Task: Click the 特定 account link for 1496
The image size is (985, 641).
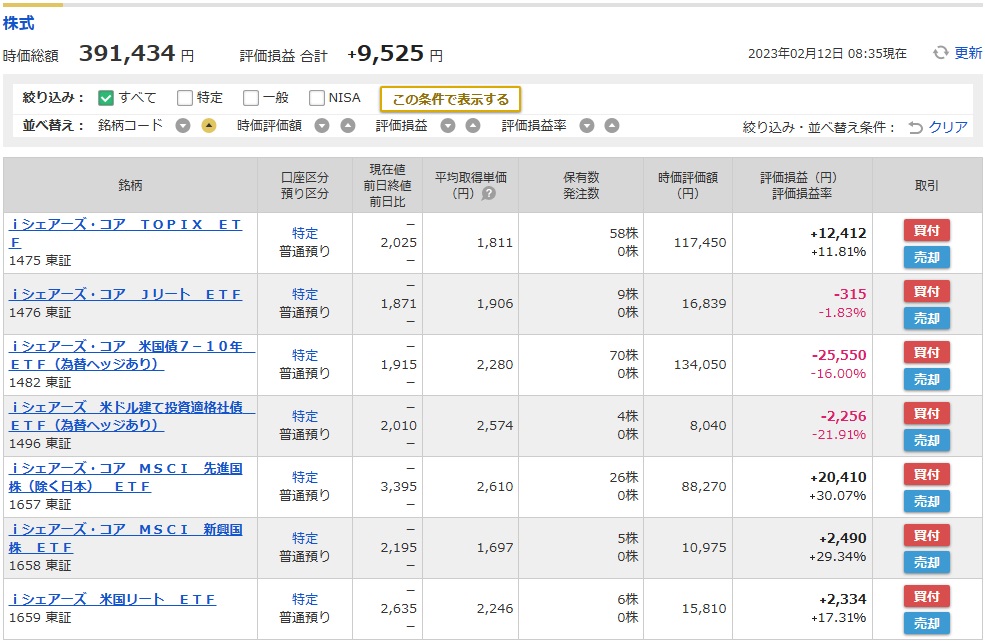Action: (305, 416)
